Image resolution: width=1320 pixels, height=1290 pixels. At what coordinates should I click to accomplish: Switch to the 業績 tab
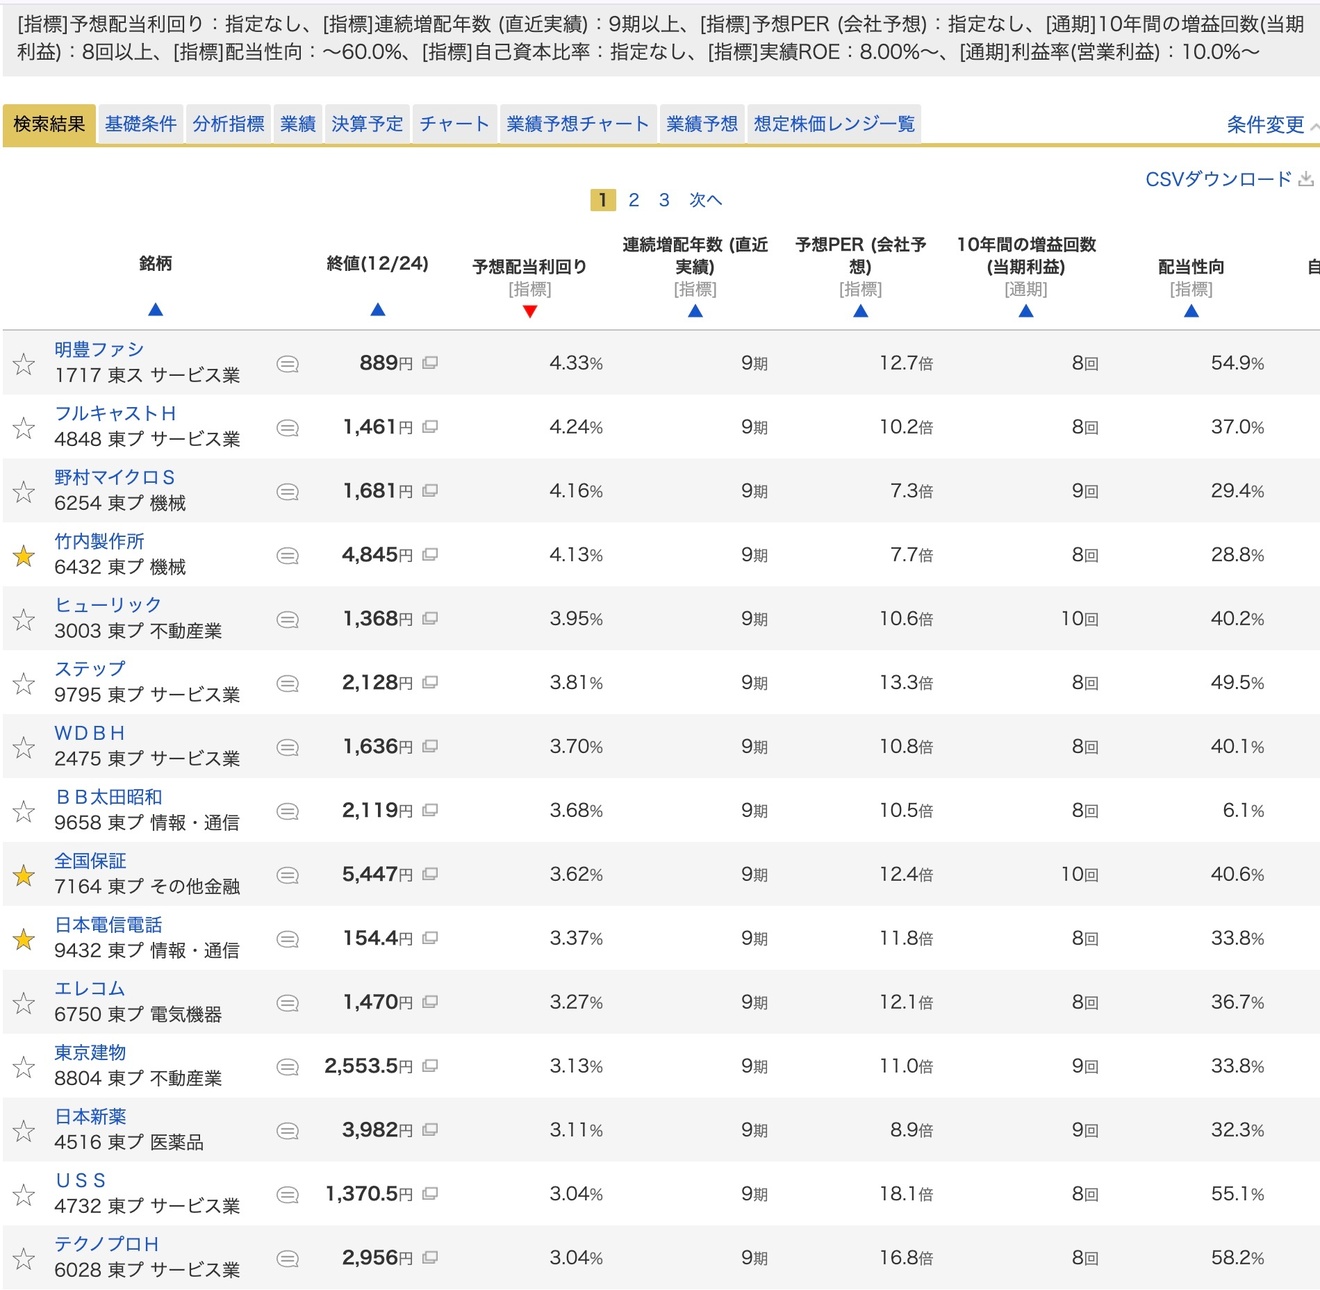click(x=298, y=124)
